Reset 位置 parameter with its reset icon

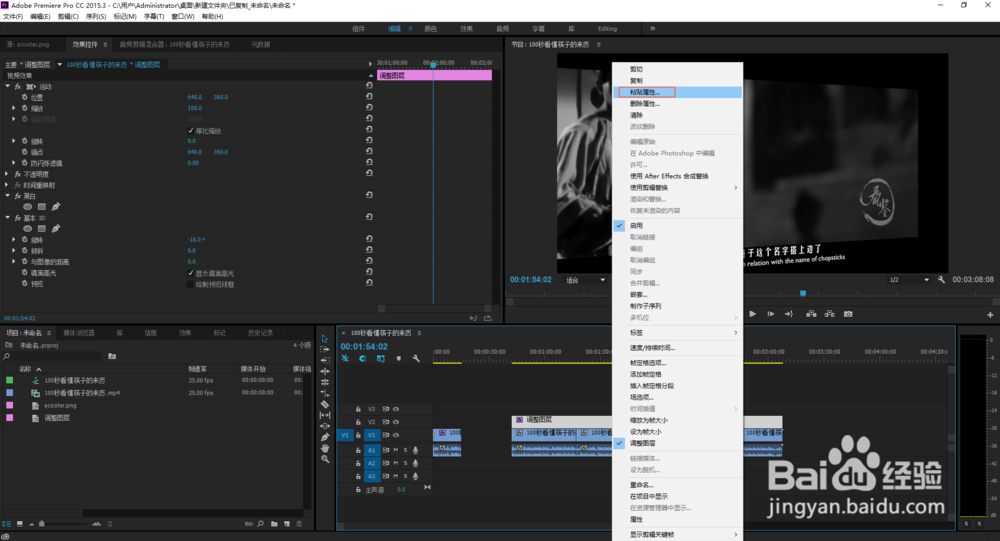click(x=369, y=96)
